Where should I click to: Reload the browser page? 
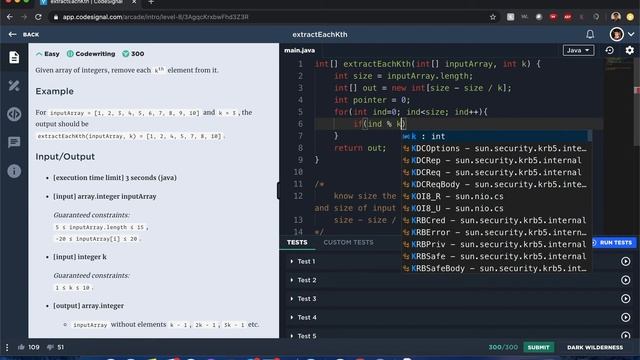pyautogui.click(x=38, y=17)
